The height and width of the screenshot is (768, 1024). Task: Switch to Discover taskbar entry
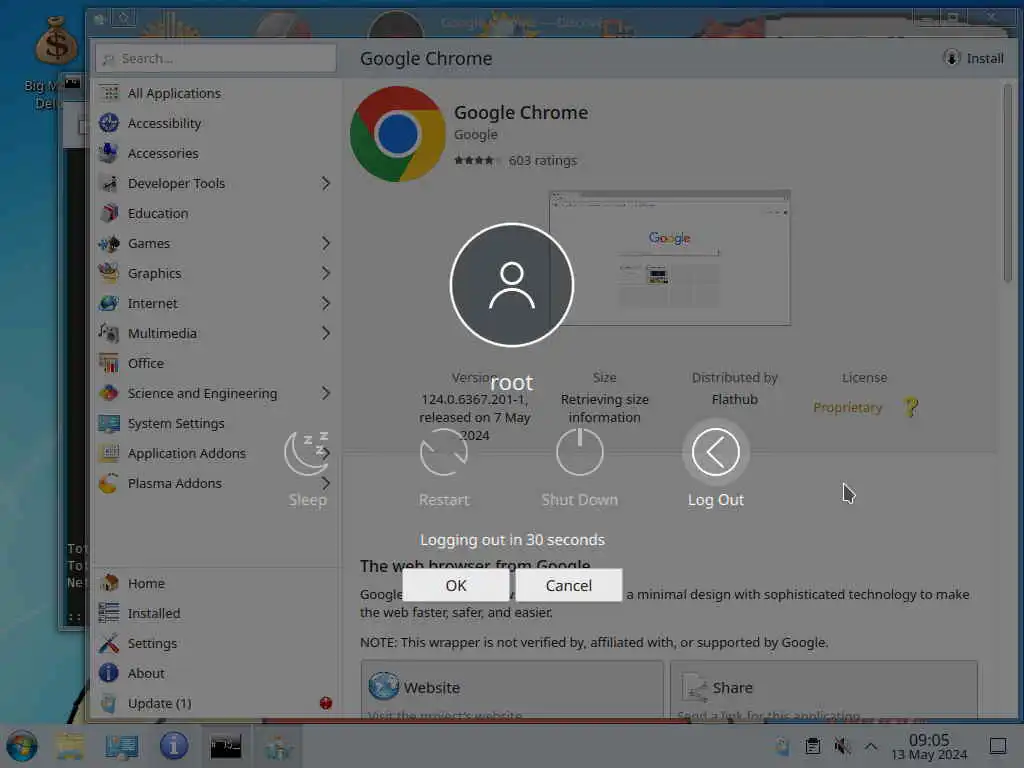click(278, 746)
